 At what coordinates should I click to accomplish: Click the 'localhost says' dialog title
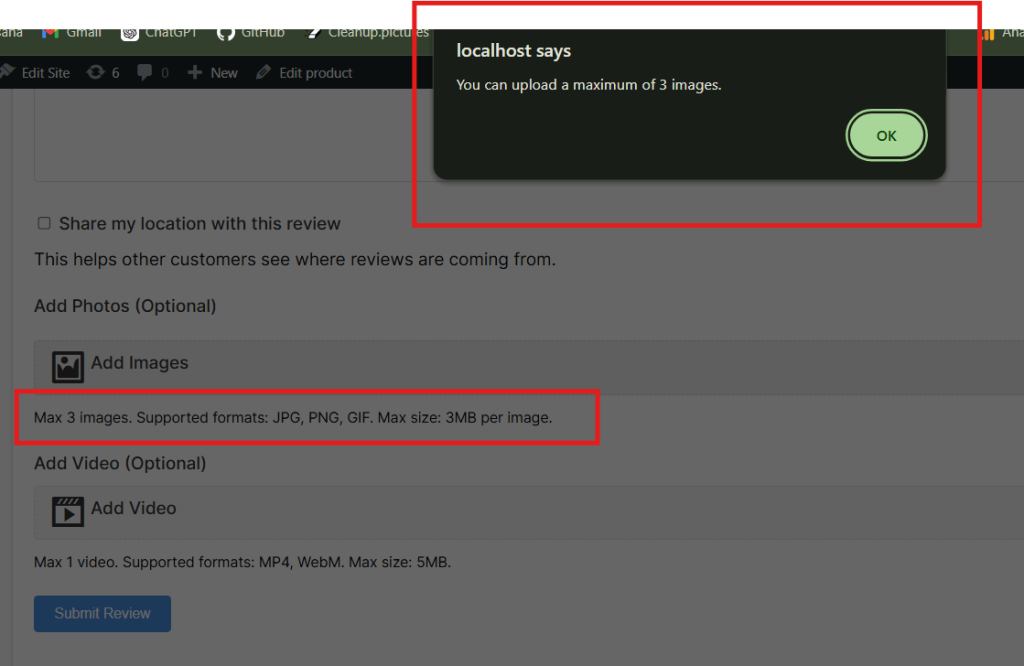513,51
